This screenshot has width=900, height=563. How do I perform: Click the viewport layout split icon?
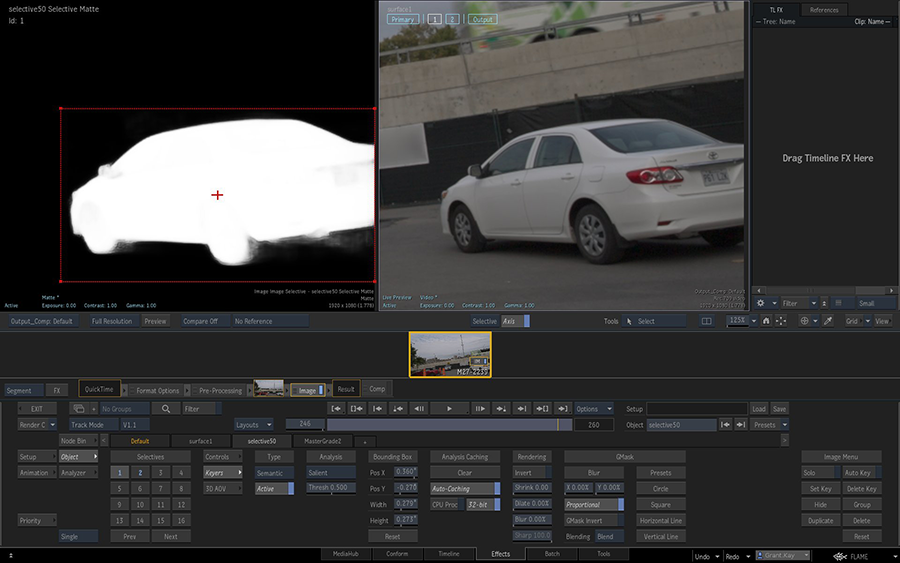coord(707,321)
